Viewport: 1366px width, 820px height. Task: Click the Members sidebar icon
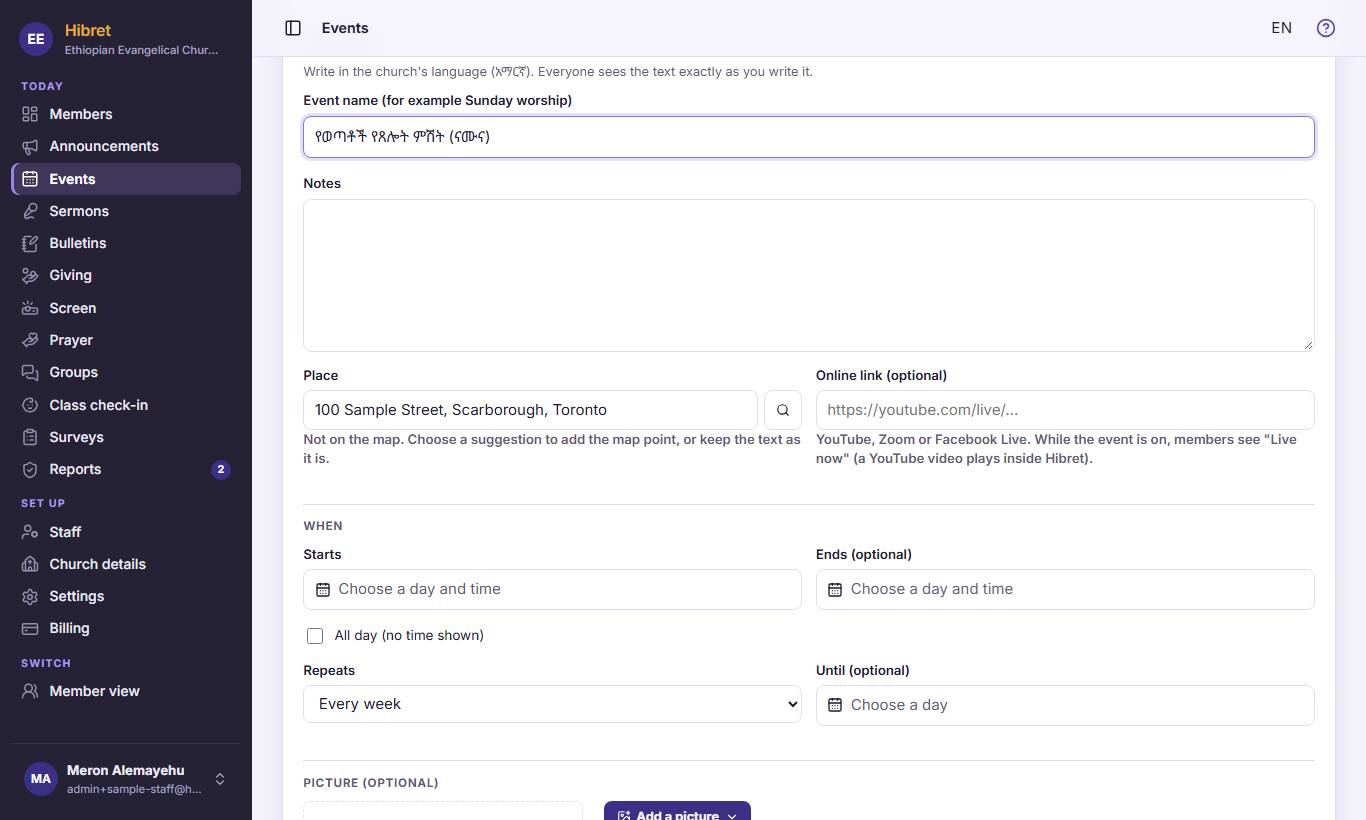click(30, 114)
